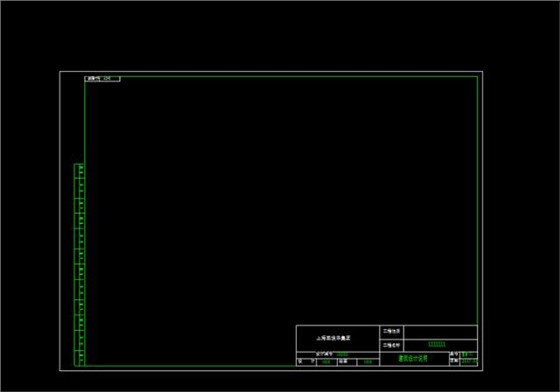Screen dimensions: 560x392
Task: Click the green text in second title block row
Action: tap(437, 345)
